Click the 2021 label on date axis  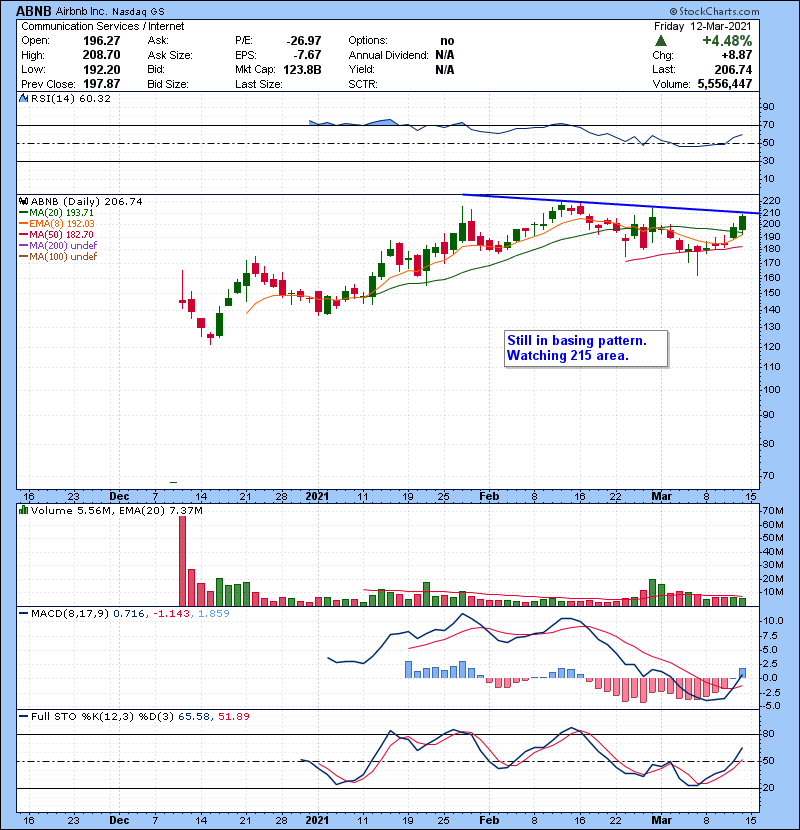click(317, 495)
